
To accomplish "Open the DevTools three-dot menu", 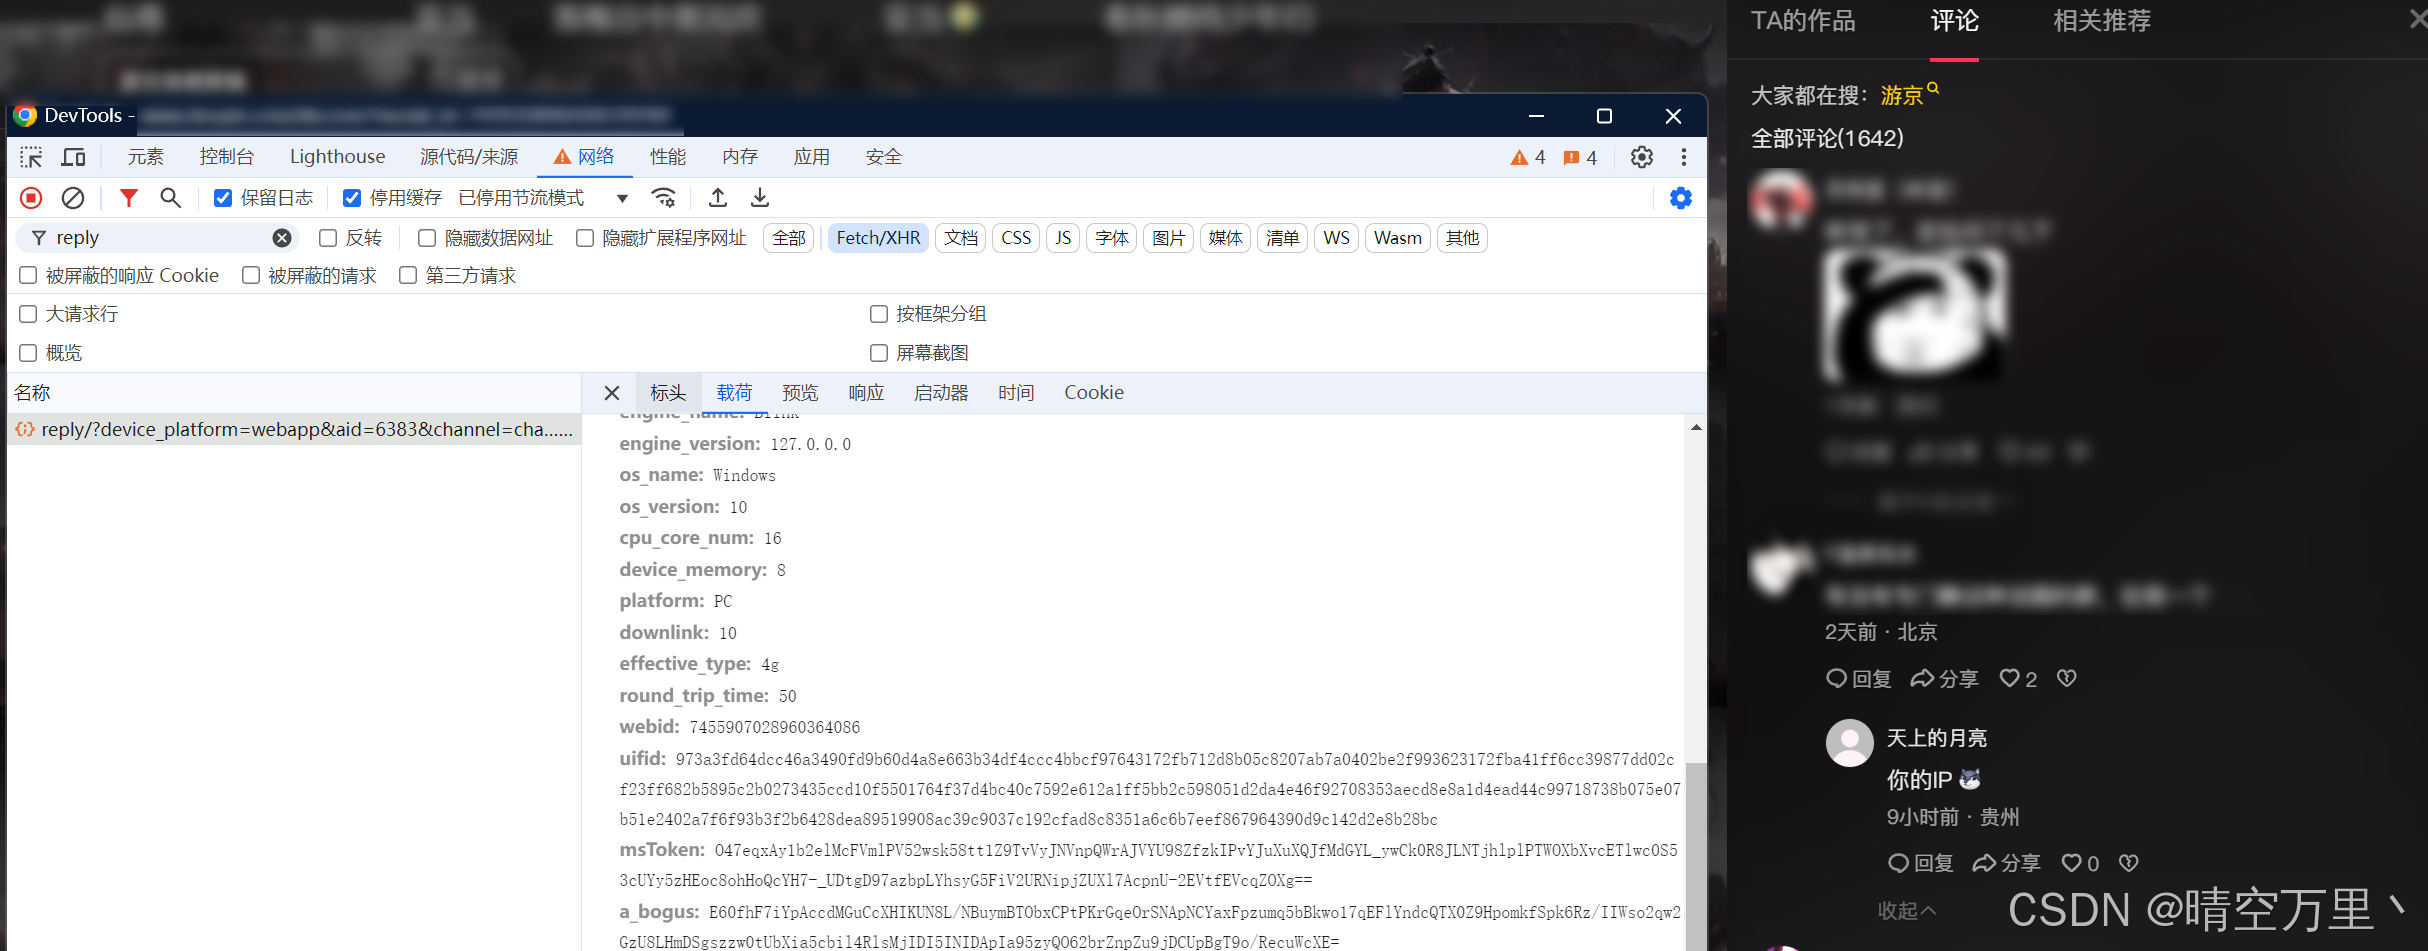I will pyautogui.click(x=1684, y=157).
